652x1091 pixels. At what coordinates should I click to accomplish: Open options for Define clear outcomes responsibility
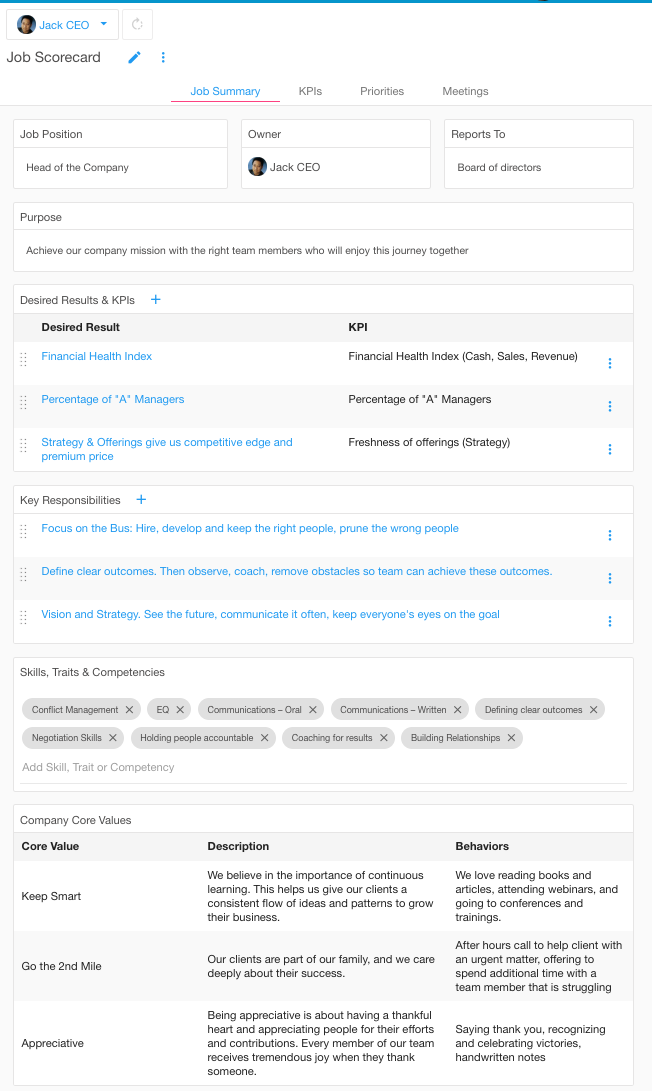[610, 578]
